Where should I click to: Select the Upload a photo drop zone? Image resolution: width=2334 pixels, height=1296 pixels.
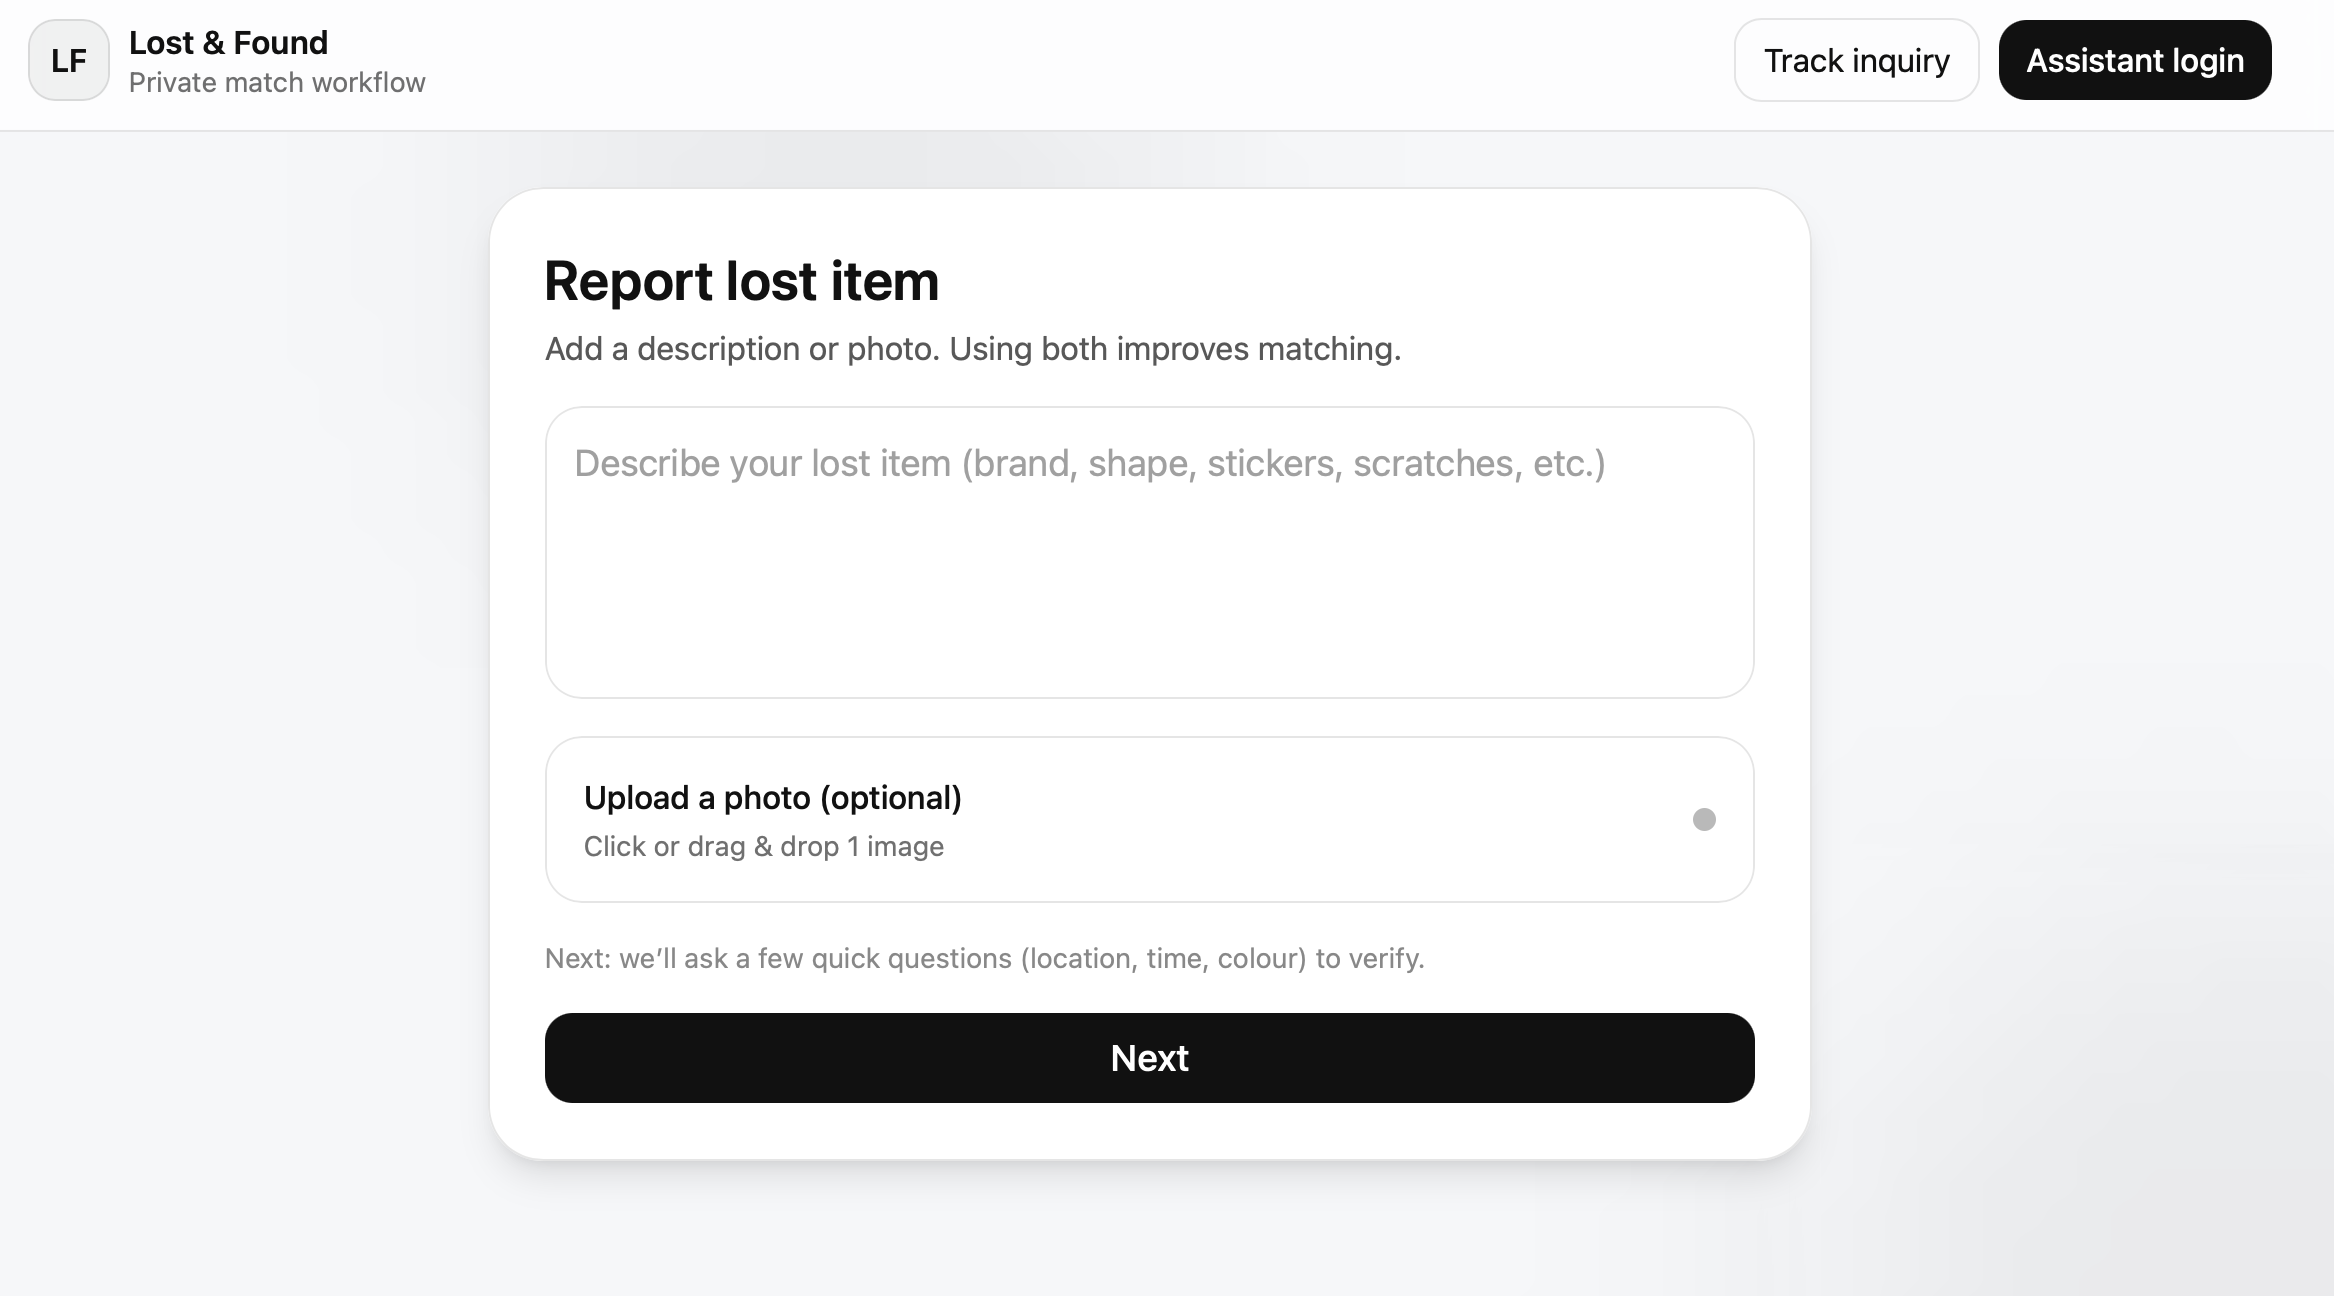click(x=1149, y=820)
